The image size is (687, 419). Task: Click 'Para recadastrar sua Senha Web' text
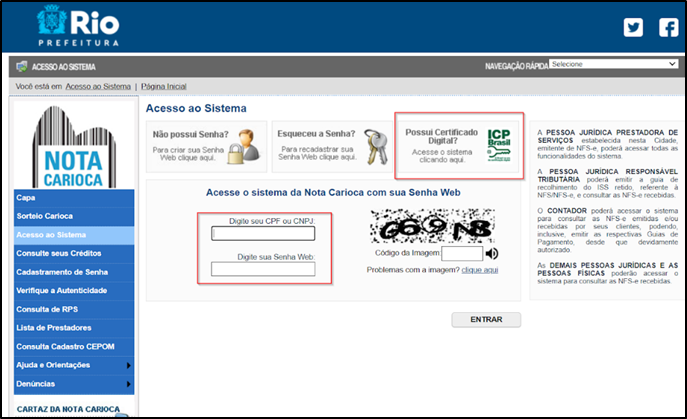317,153
